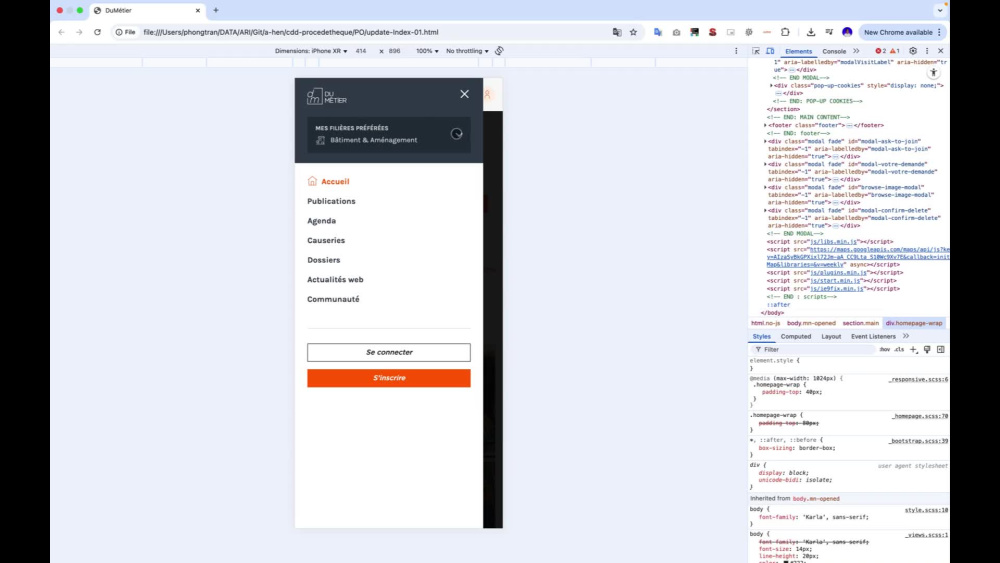This screenshot has height=563, width=1000.
Task: Go back with the browser back arrow
Action: (61, 32)
